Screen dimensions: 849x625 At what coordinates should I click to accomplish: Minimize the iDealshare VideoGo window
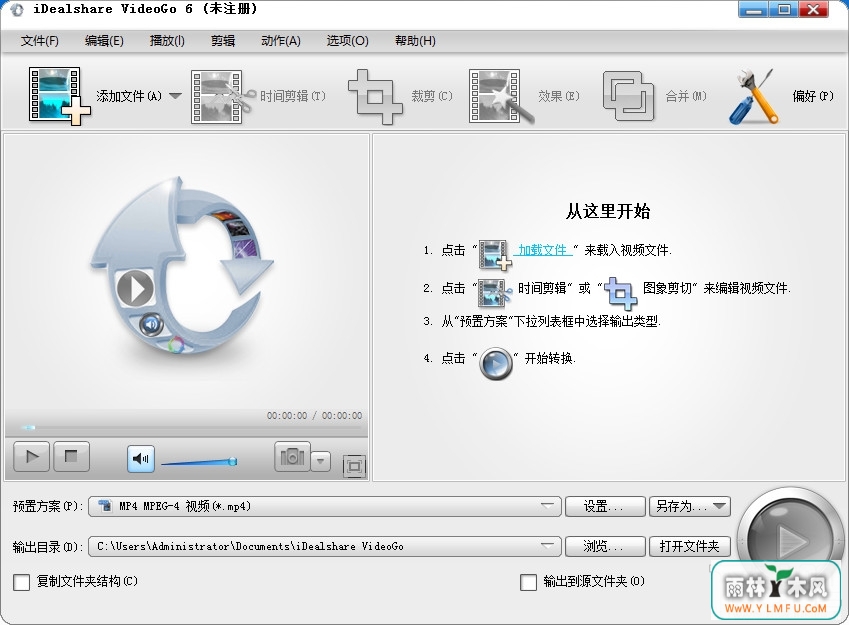pos(754,10)
